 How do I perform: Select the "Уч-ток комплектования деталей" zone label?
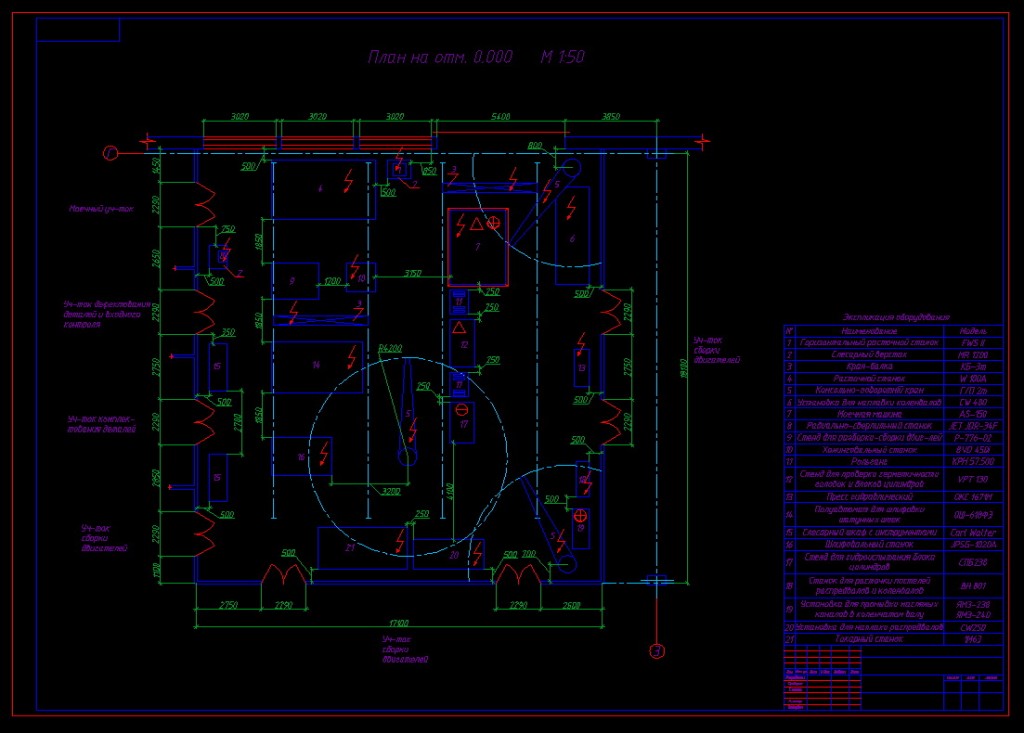(x=102, y=424)
